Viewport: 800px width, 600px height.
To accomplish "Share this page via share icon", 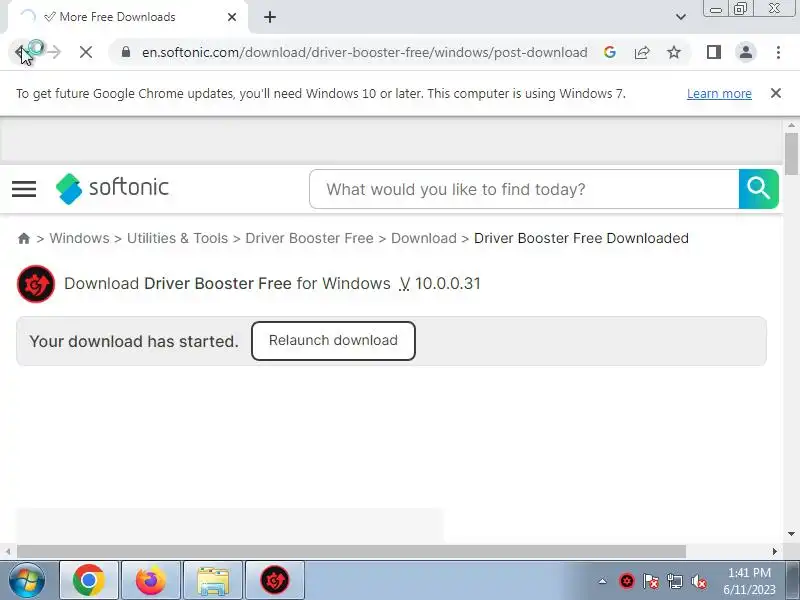I will (x=642, y=52).
